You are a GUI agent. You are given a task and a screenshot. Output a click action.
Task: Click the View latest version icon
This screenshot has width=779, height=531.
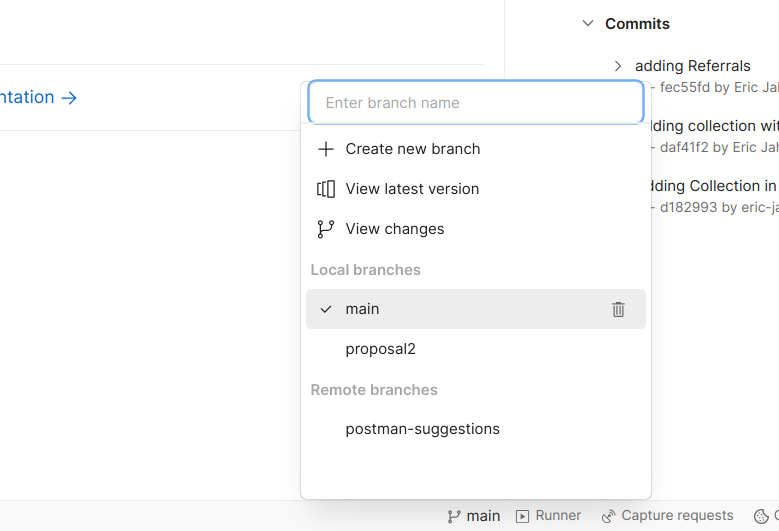(x=325, y=189)
